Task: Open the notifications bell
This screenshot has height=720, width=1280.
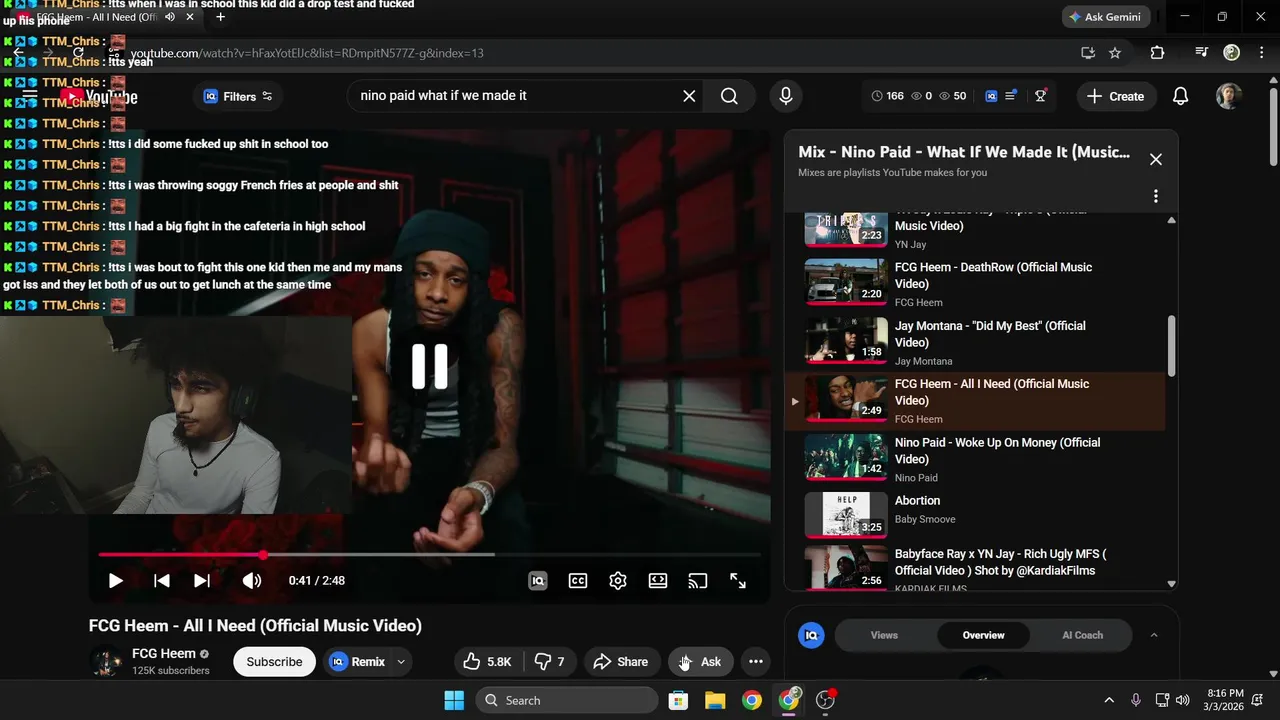Action: point(1180,96)
